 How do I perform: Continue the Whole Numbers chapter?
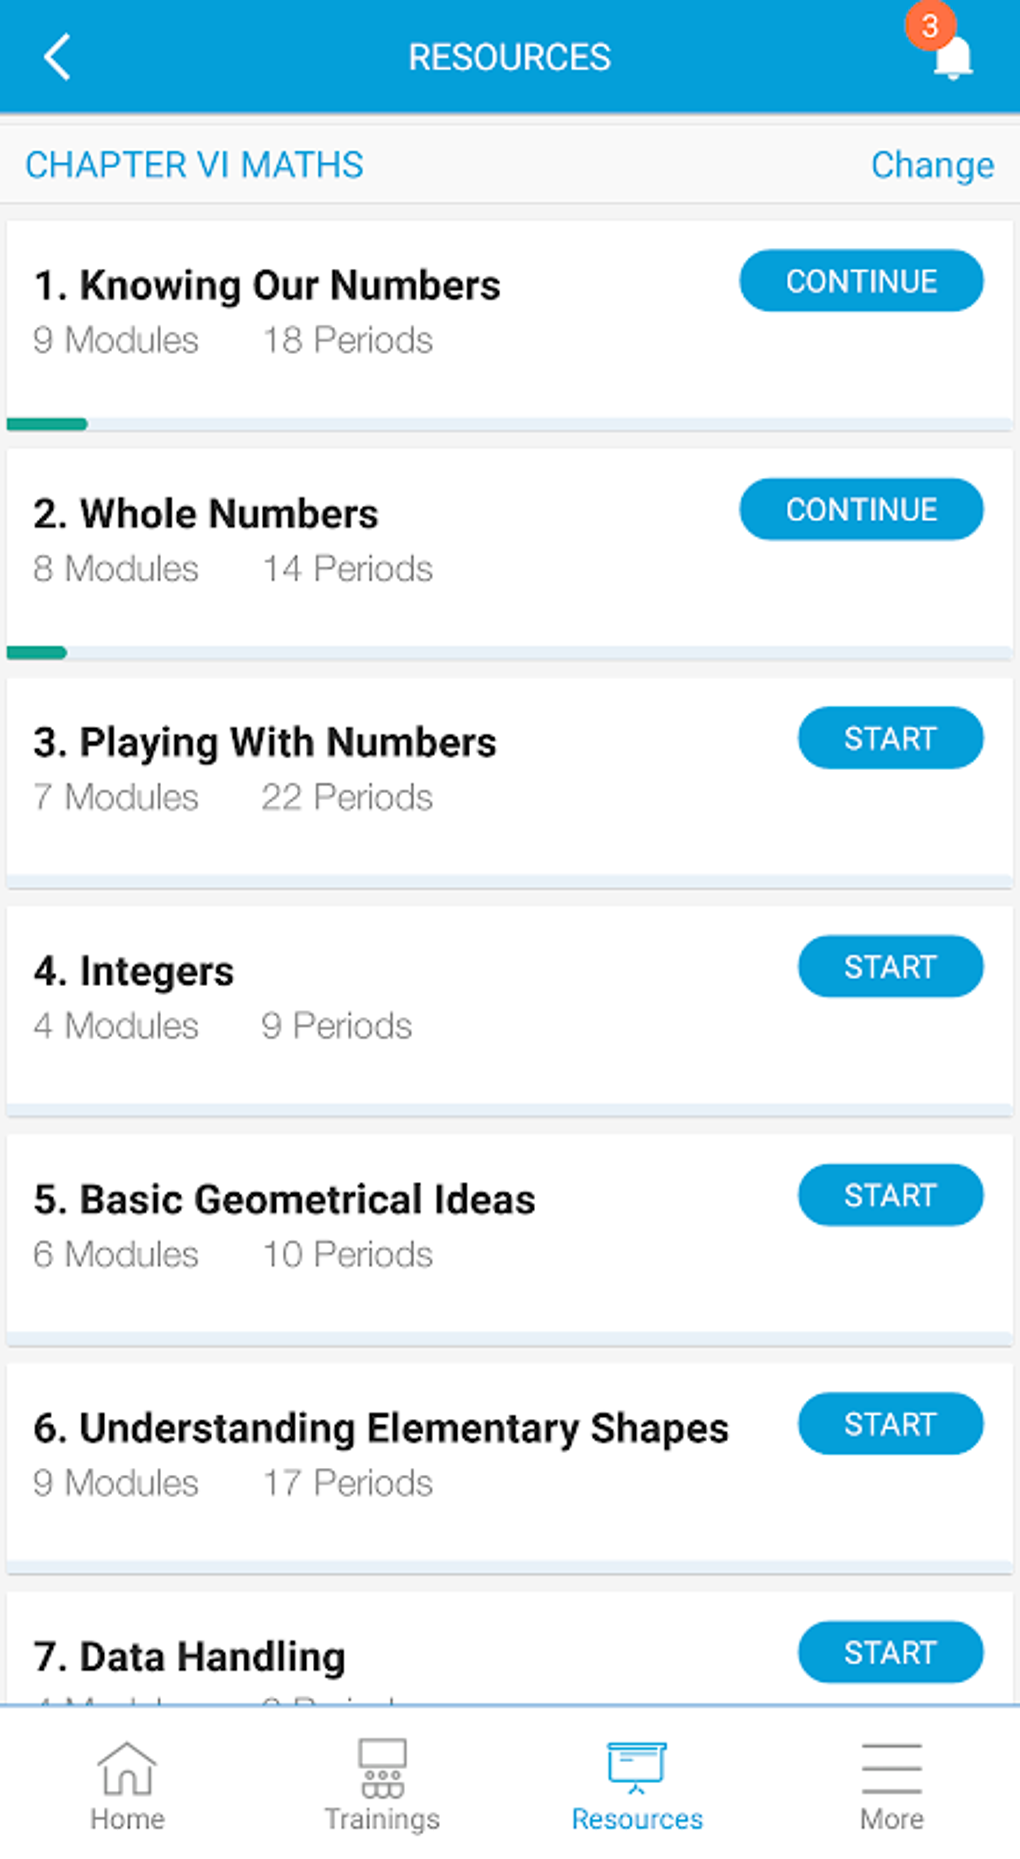pos(861,510)
